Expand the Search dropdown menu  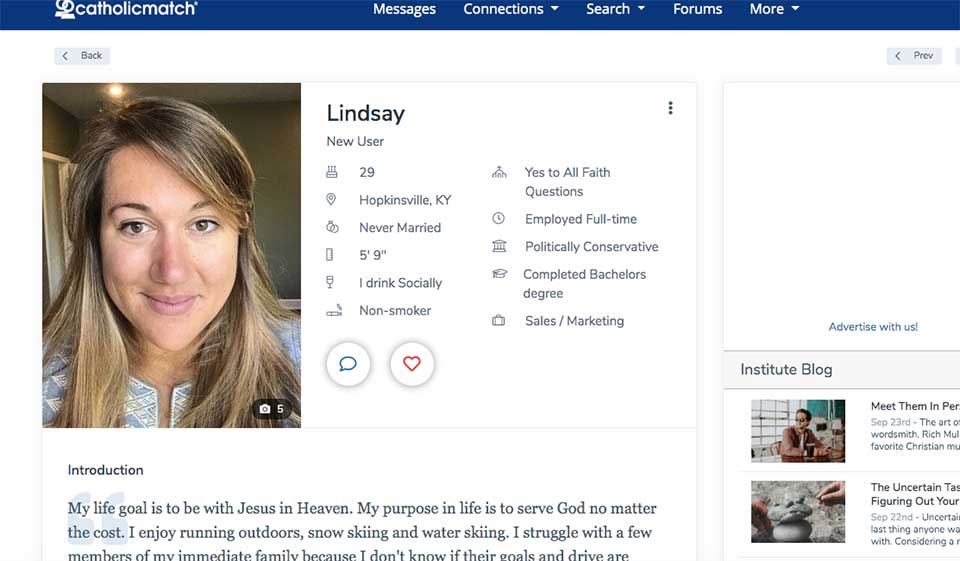615,9
